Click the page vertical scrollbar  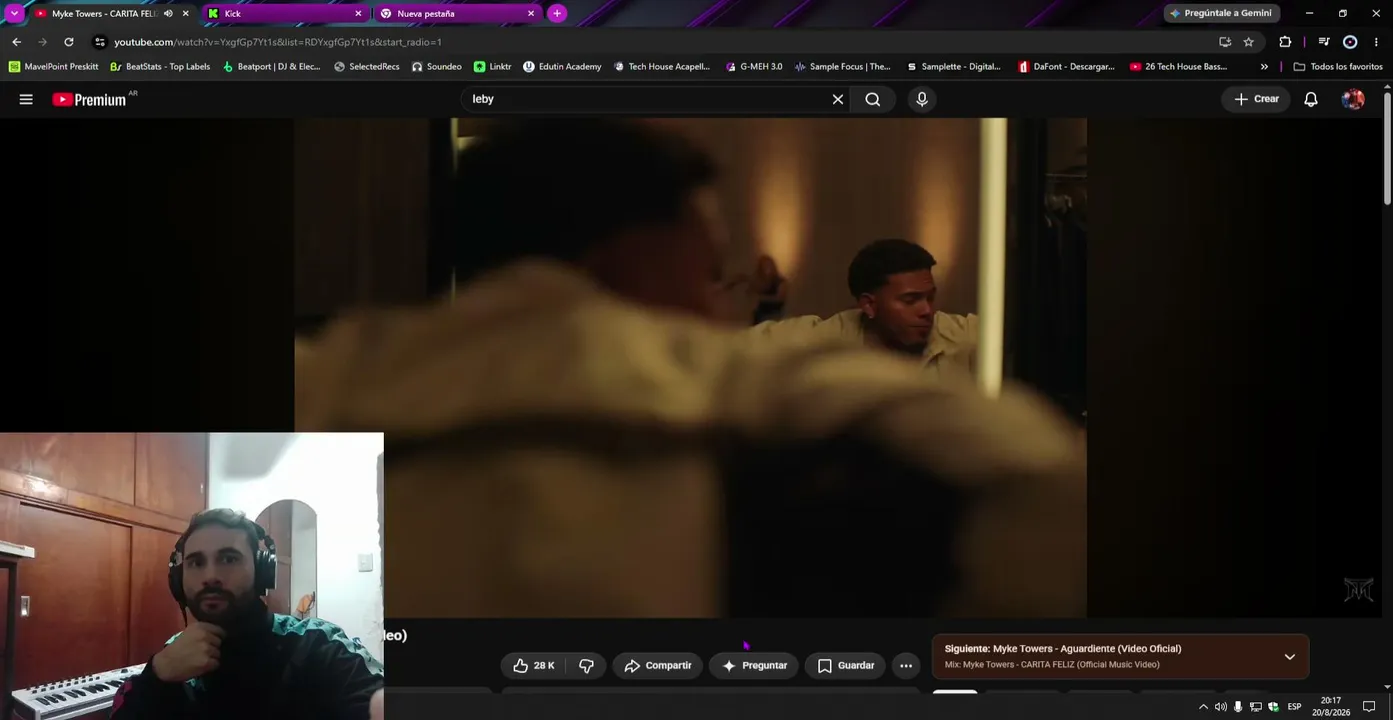[x=1387, y=150]
